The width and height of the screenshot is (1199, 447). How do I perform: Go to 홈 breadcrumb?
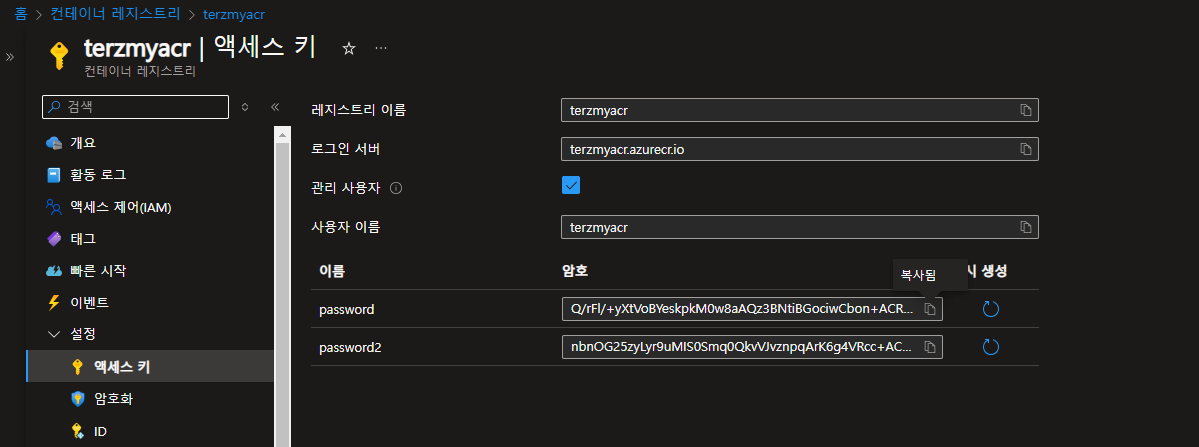pyautogui.click(x=21, y=14)
